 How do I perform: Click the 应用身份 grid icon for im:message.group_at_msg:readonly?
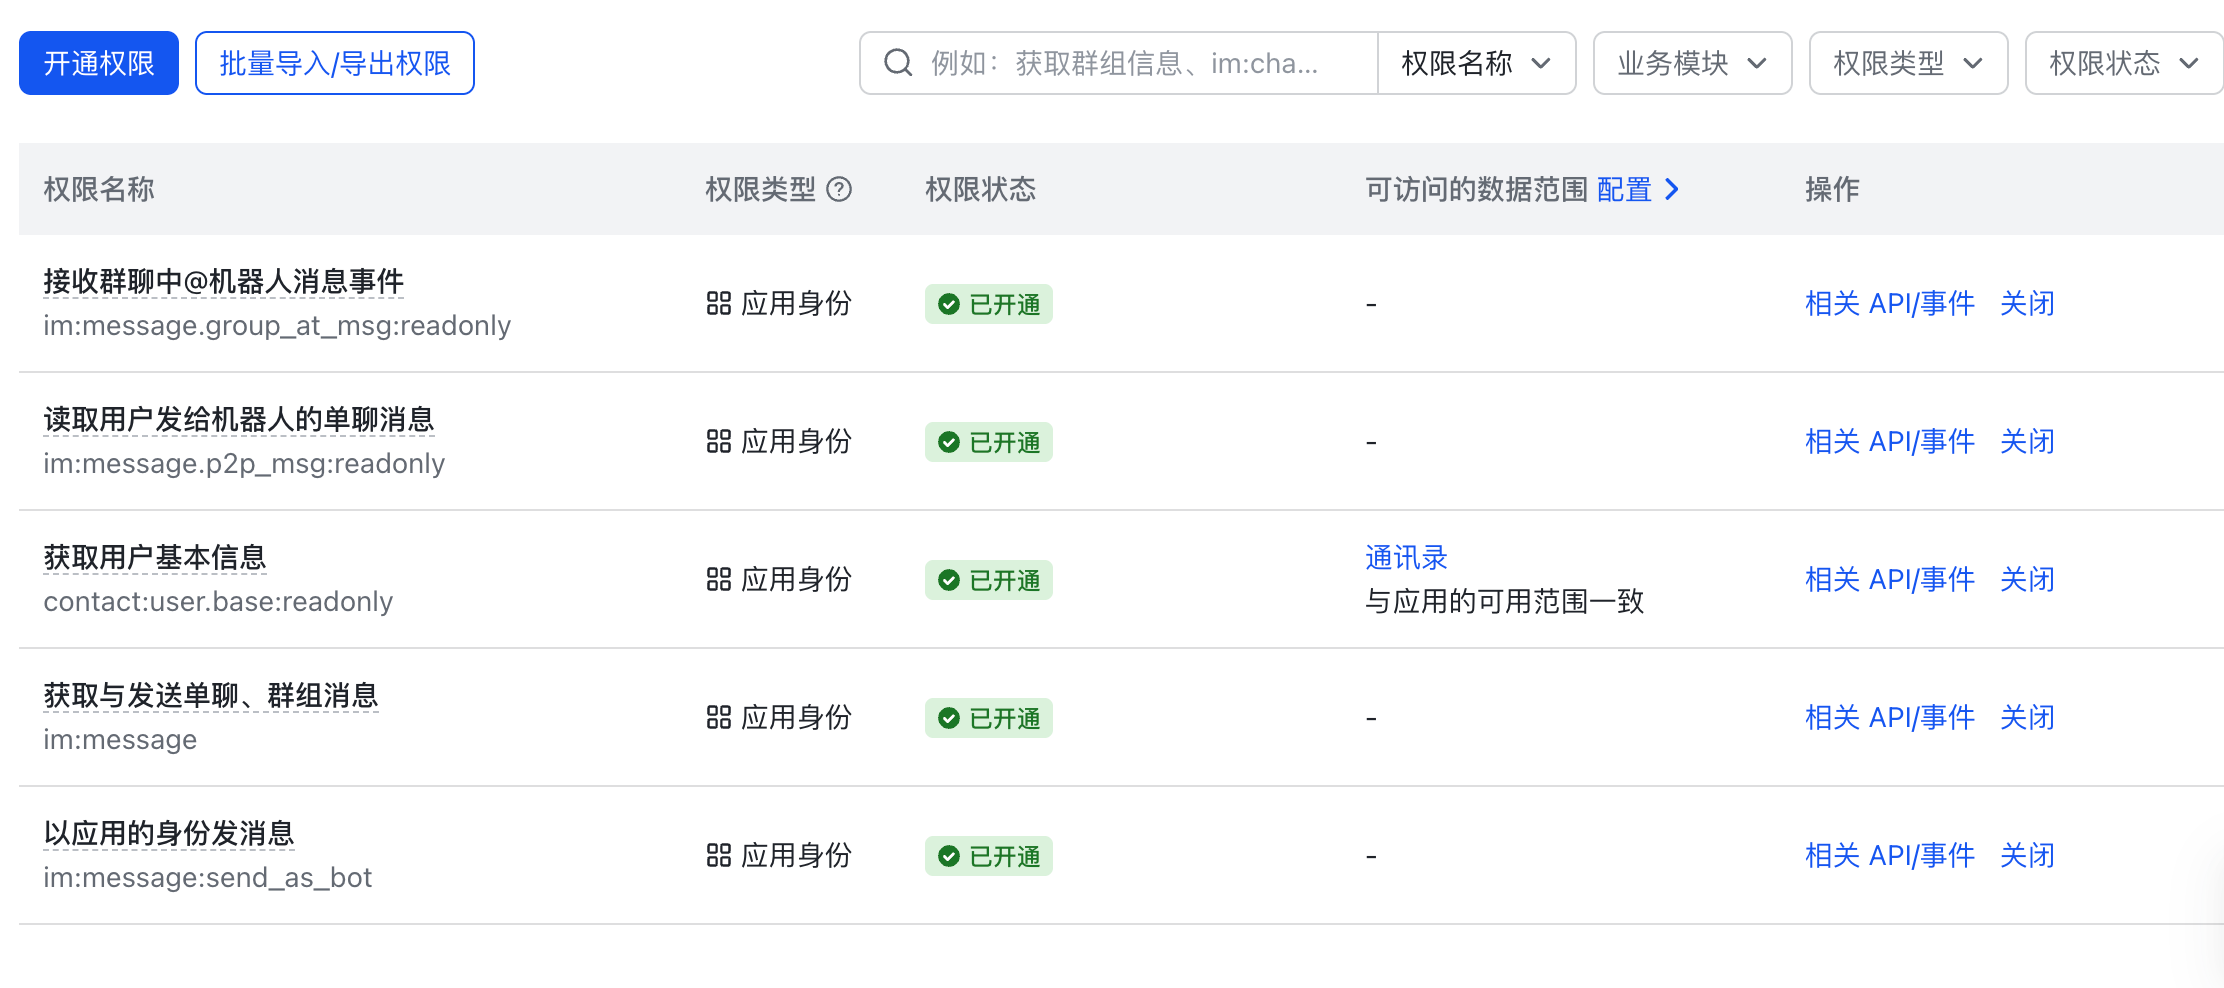(x=718, y=303)
